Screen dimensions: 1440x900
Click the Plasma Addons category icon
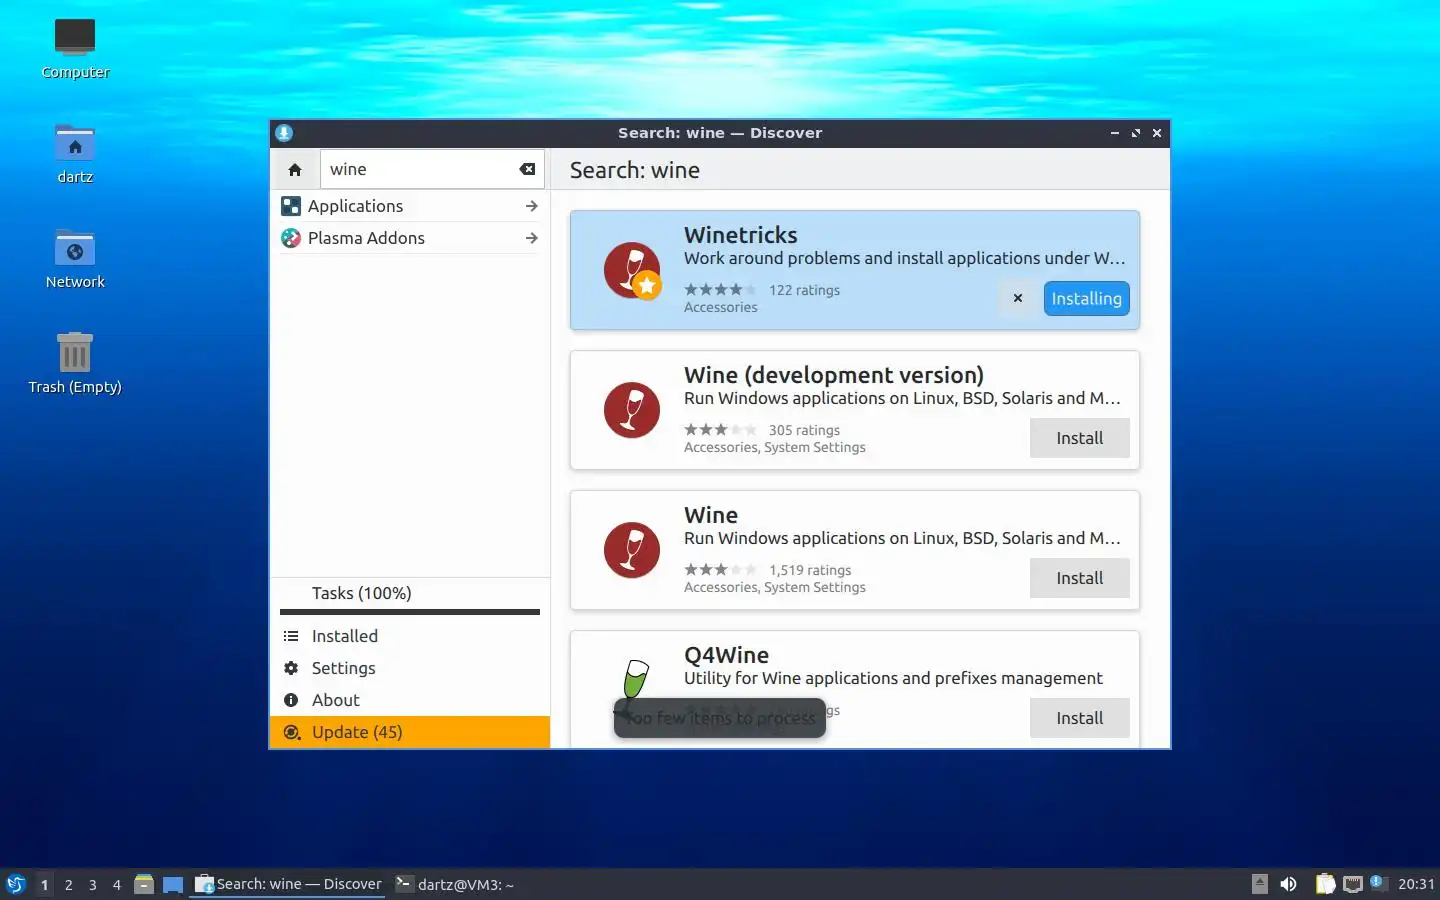291,238
